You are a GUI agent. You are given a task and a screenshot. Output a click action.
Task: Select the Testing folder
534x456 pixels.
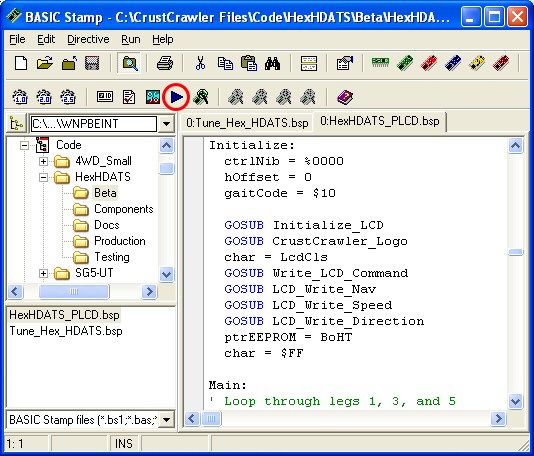point(112,257)
